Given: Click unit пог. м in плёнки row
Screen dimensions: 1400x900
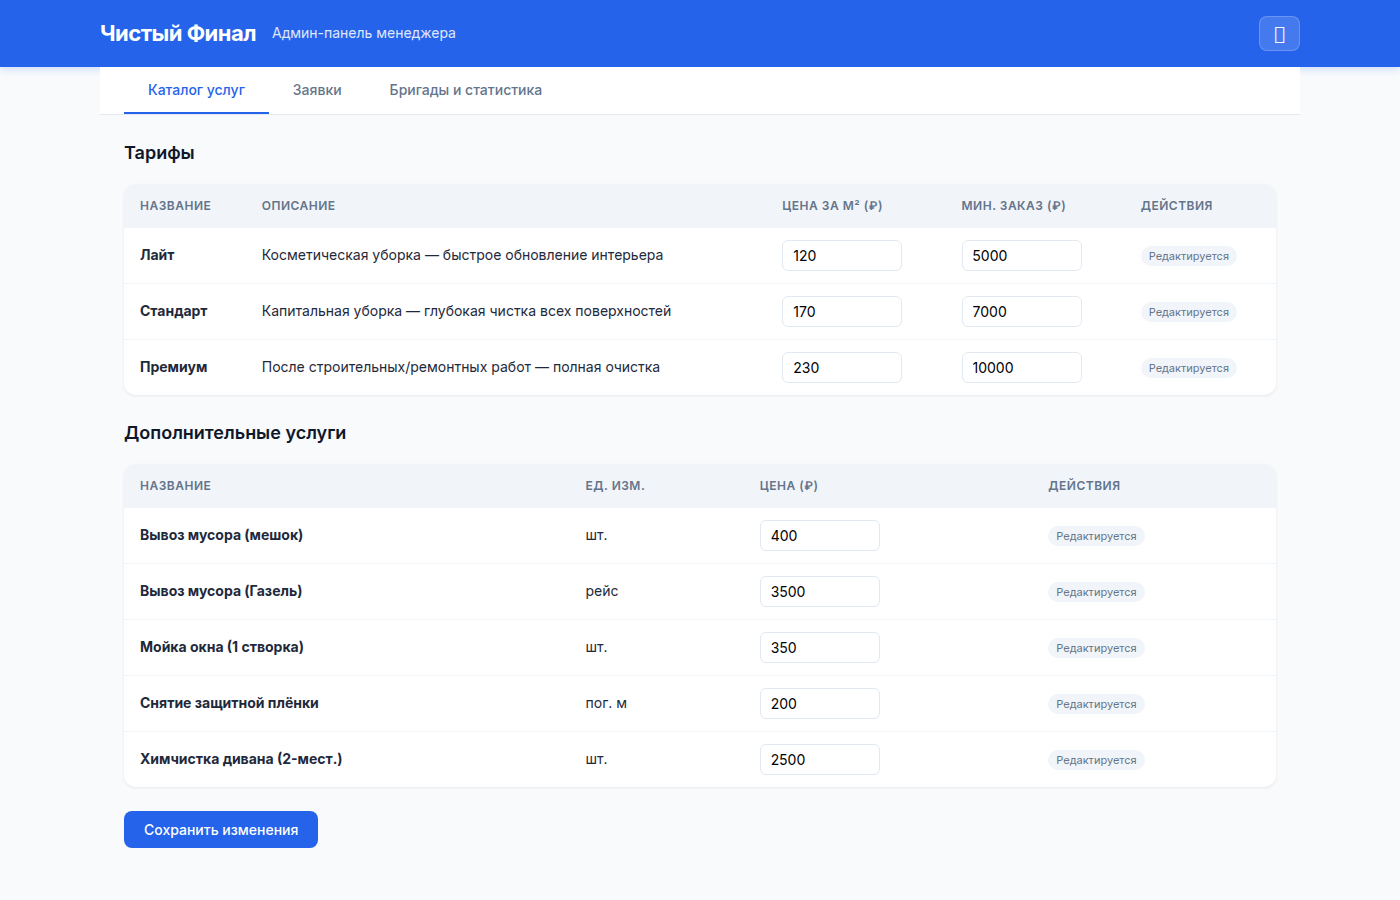Looking at the screenshot, I should pos(606,703).
